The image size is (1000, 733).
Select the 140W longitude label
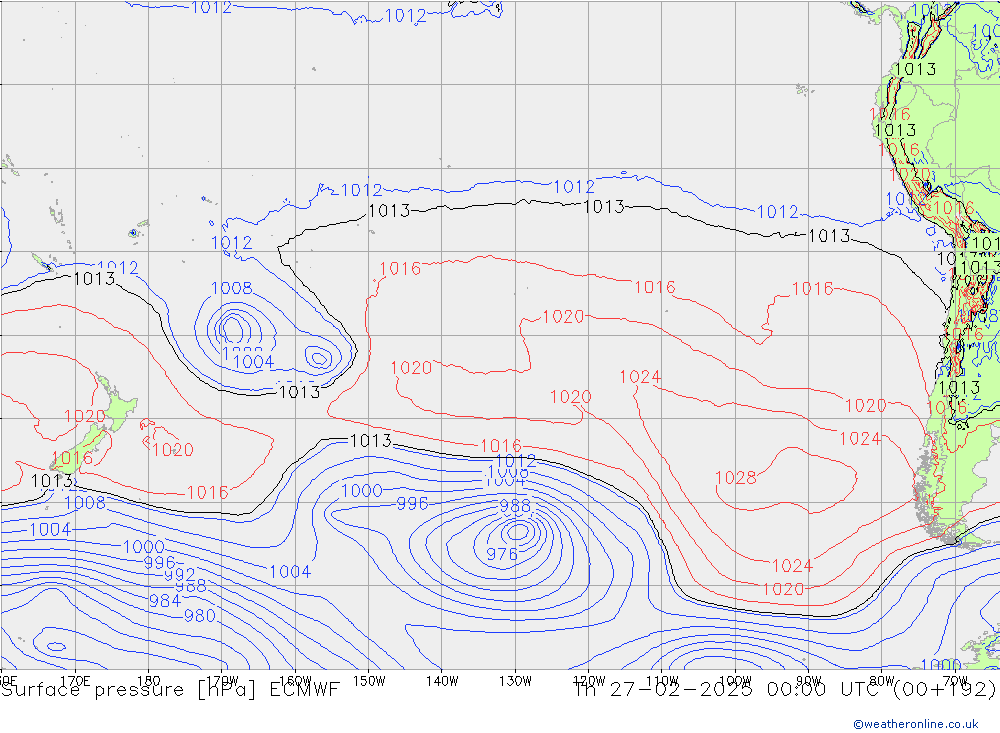pyautogui.click(x=442, y=681)
